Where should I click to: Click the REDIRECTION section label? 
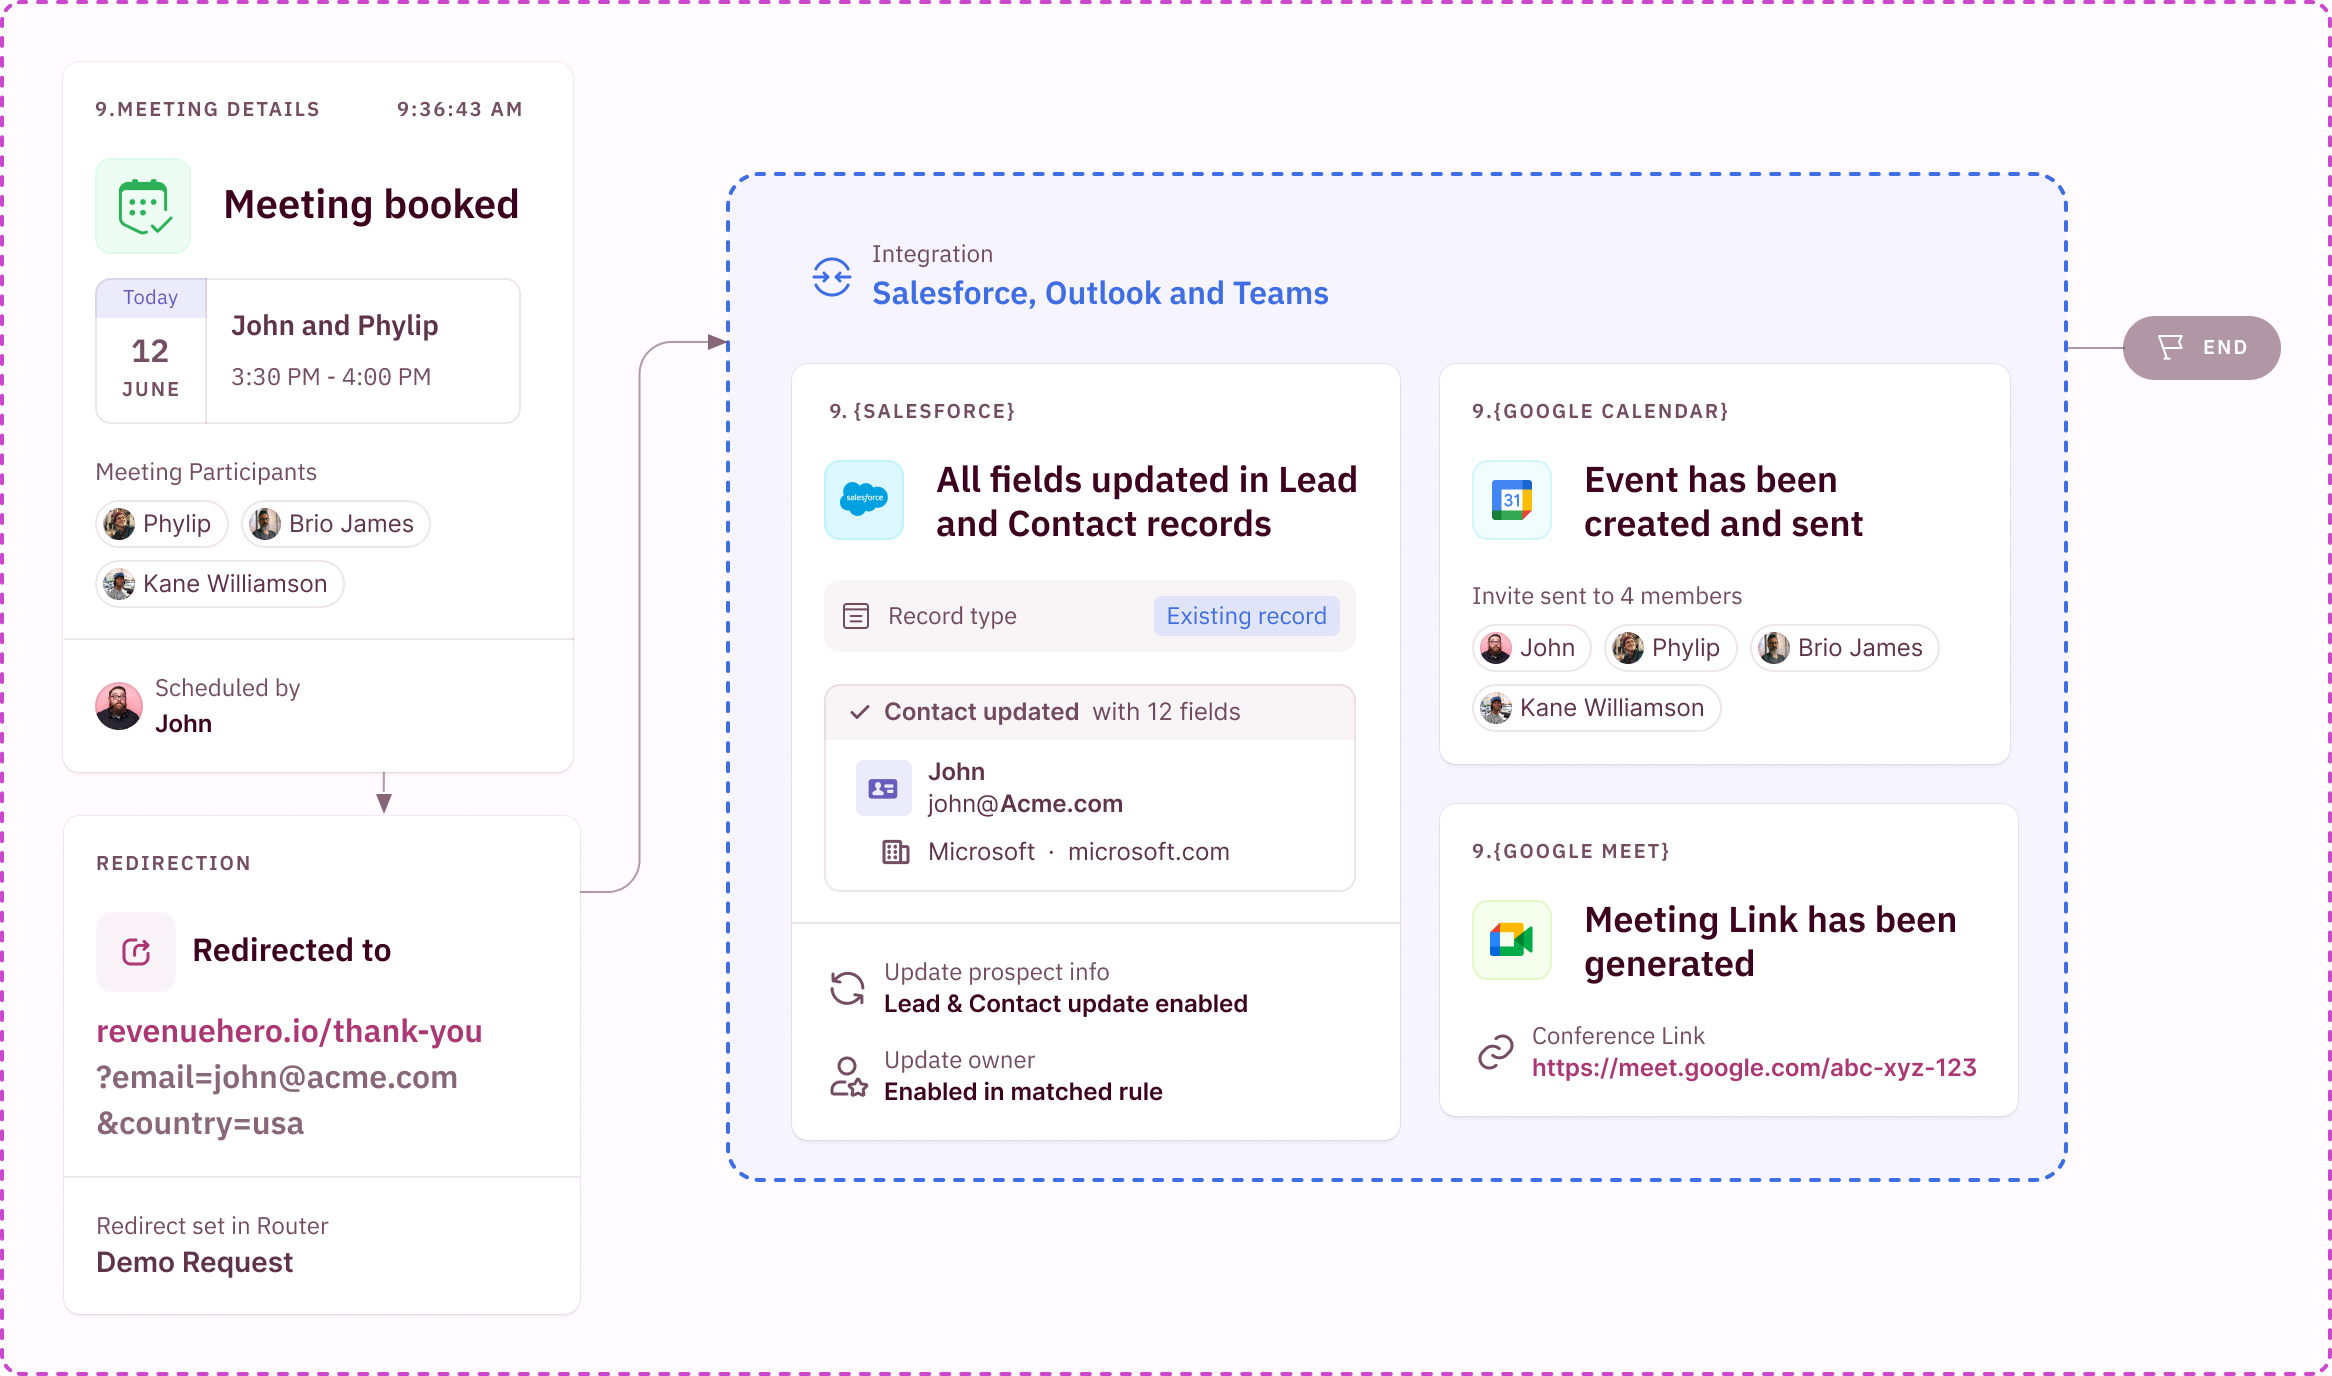[174, 863]
